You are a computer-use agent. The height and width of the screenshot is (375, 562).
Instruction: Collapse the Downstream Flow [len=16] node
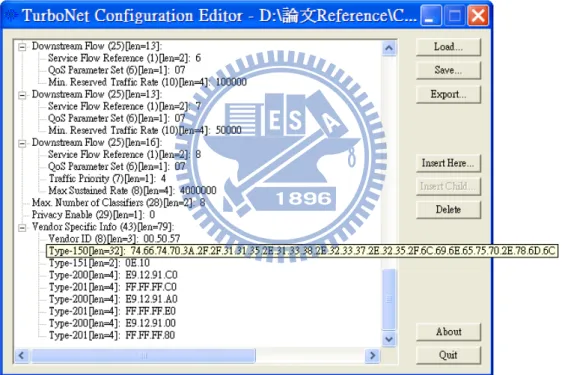[x=22, y=143]
